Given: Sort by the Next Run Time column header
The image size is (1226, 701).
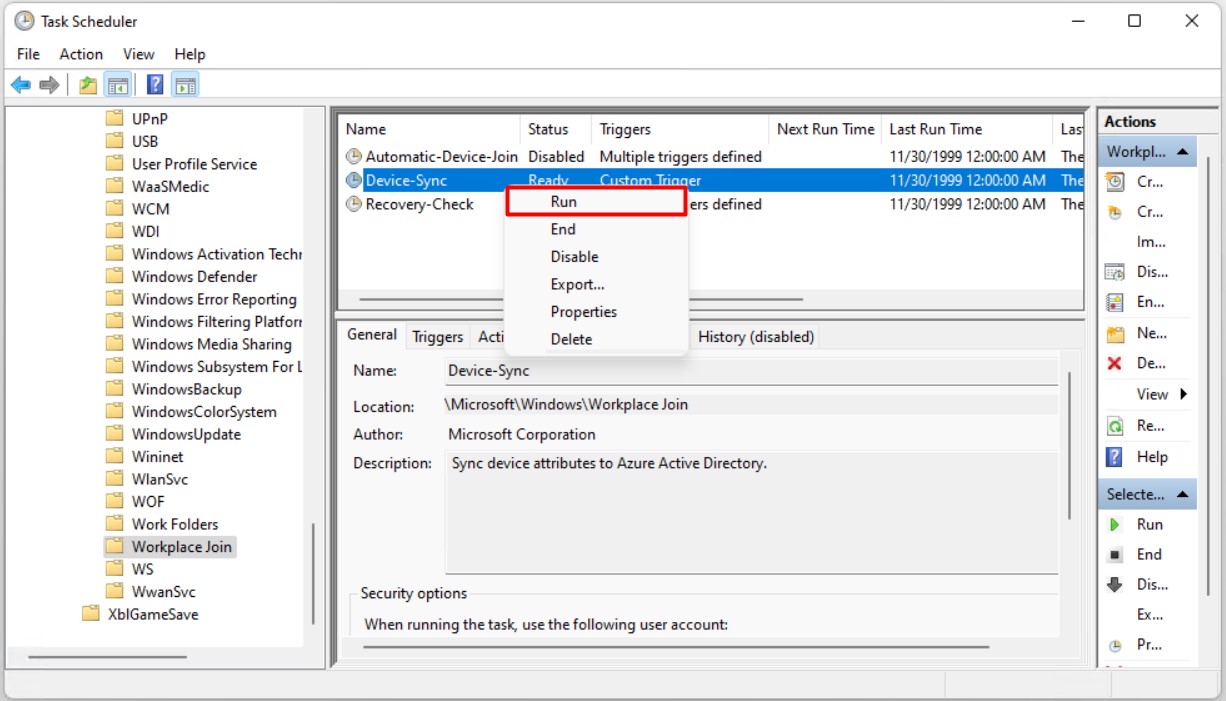Looking at the screenshot, I should pyautogui.click(x=826, y=129).
